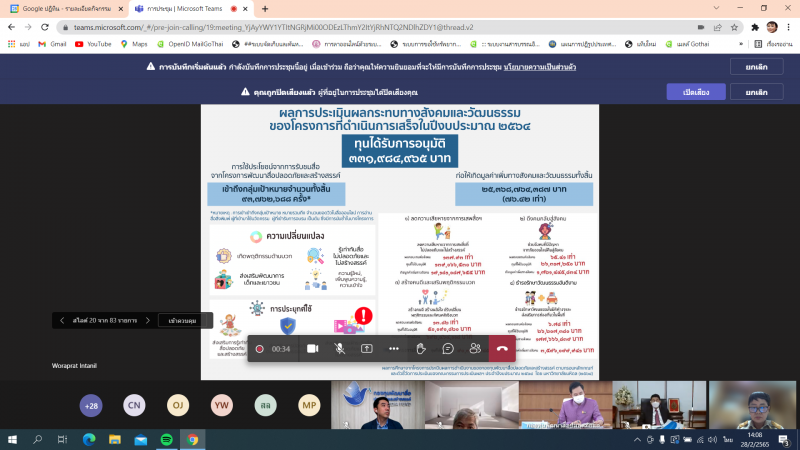Select participant avatar MP

tap(309, 406)
